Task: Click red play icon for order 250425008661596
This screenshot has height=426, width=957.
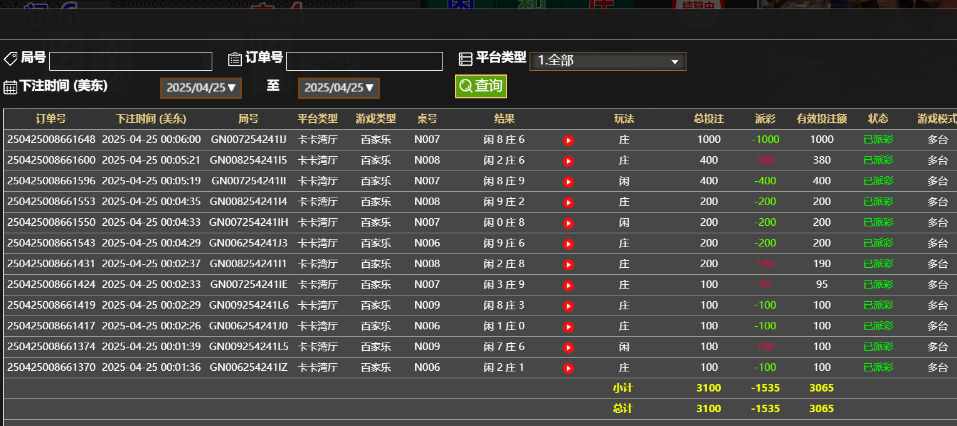Action: [568, 182]
